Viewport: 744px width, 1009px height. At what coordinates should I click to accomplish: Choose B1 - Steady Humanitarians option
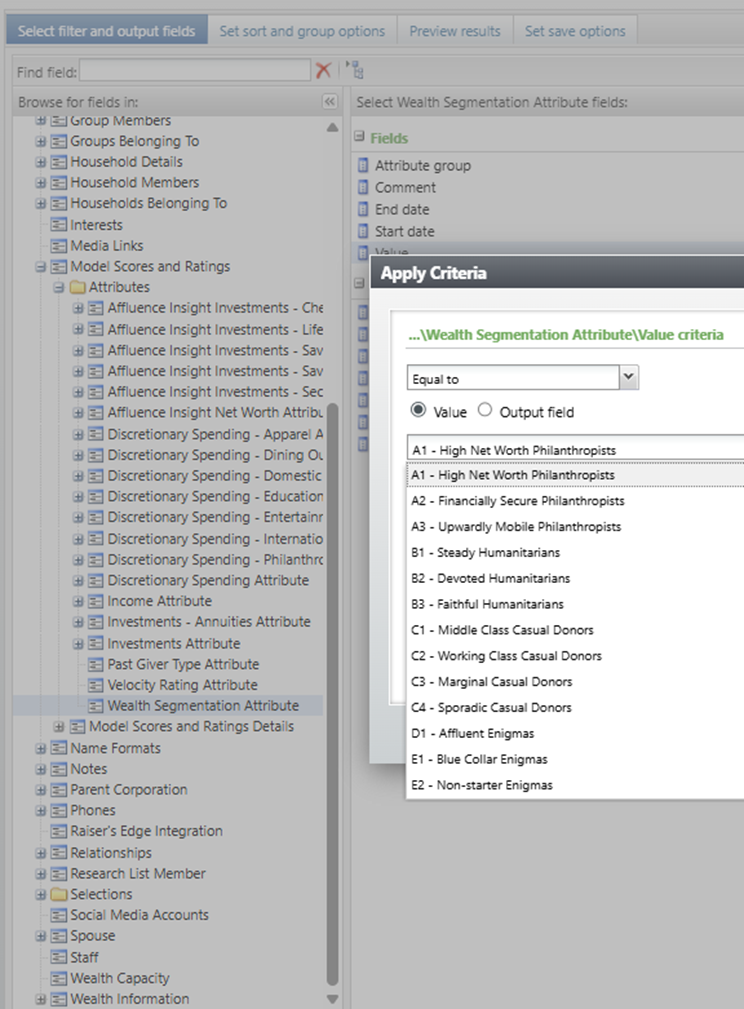pos(575,552)
